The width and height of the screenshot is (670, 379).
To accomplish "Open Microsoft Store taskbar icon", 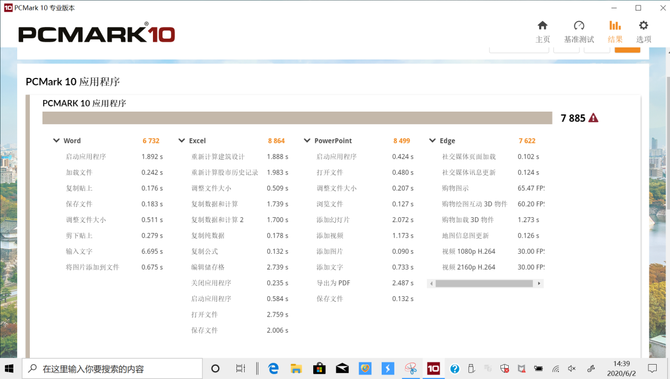I will (x=319, y=368).
